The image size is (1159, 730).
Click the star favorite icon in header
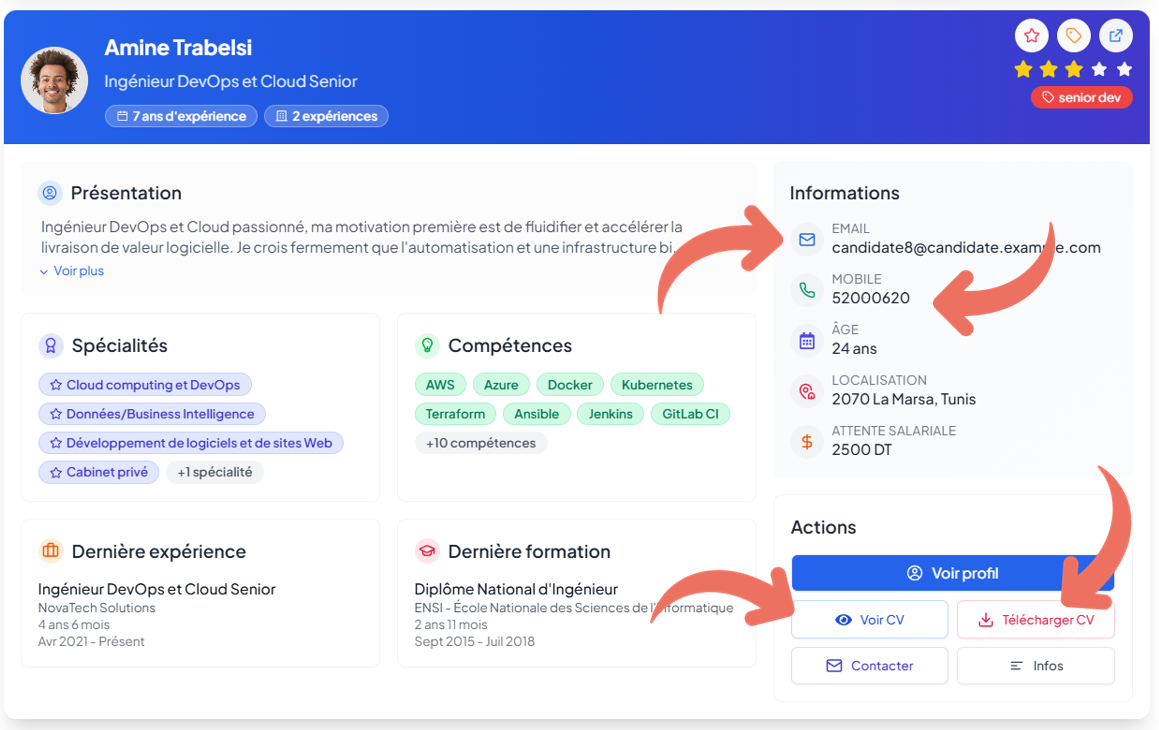1032,36
